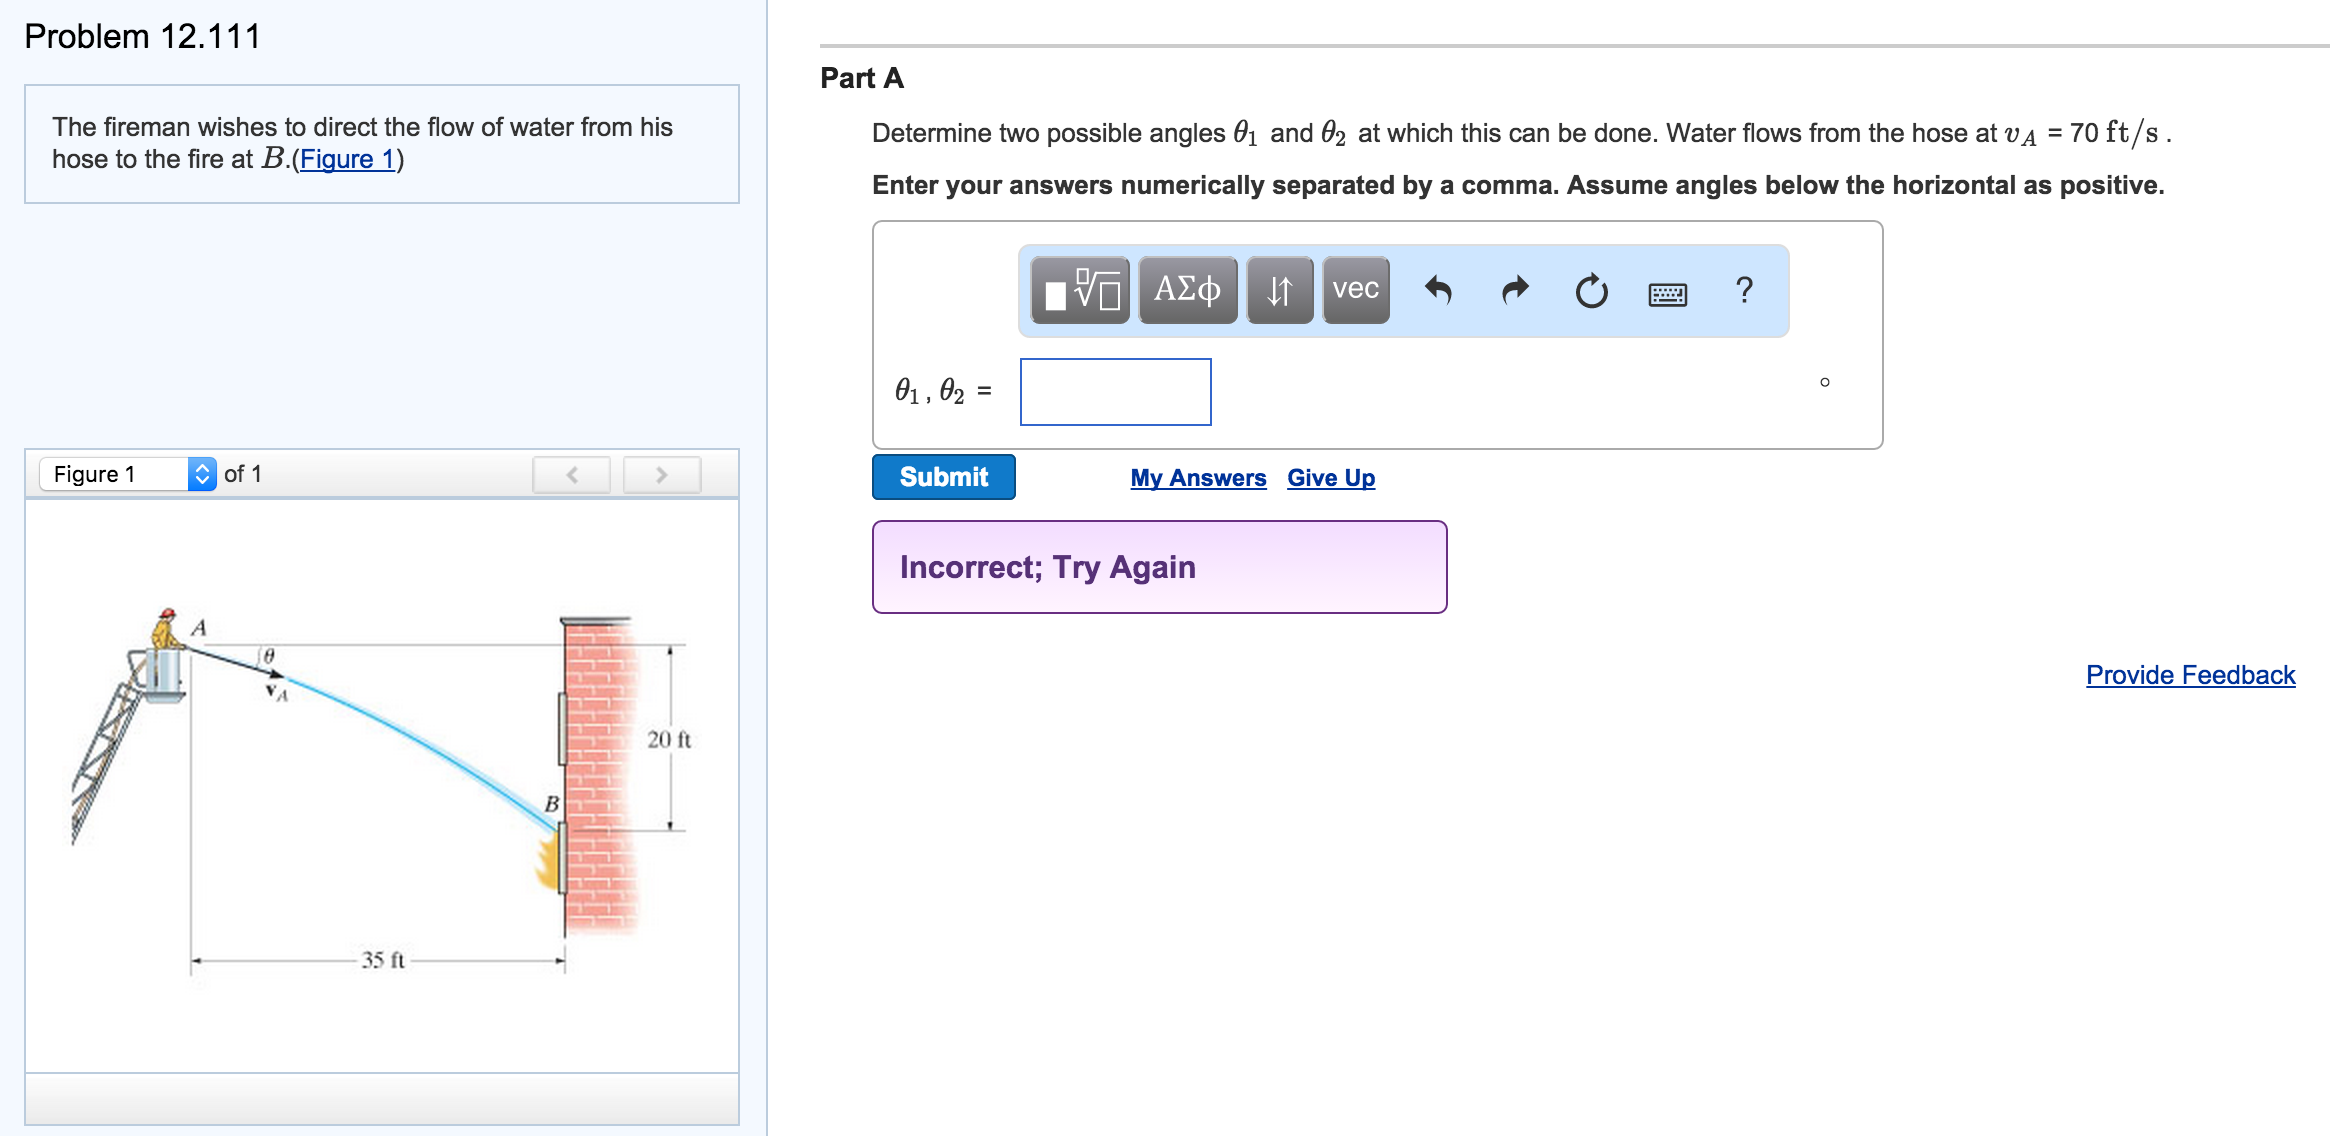Insert vector notation using the vec icon
This screenshot has height=1136, width=2330.
click(x=1356, y=291)
